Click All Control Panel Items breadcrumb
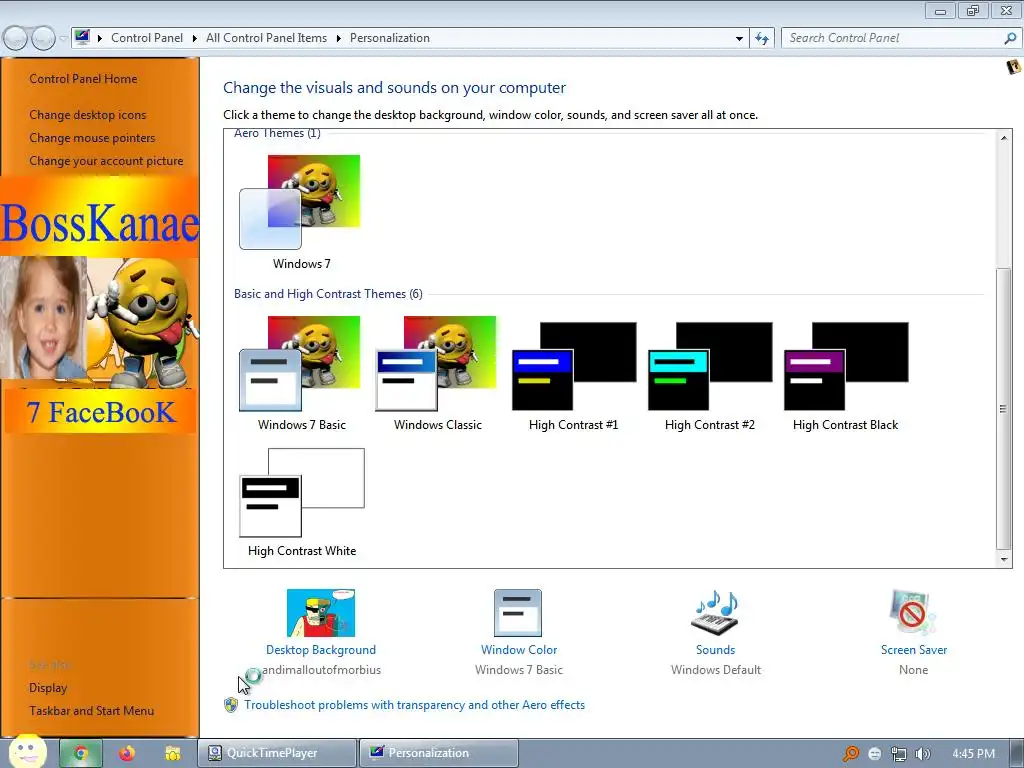1024x768 pixels. (266, 38)
